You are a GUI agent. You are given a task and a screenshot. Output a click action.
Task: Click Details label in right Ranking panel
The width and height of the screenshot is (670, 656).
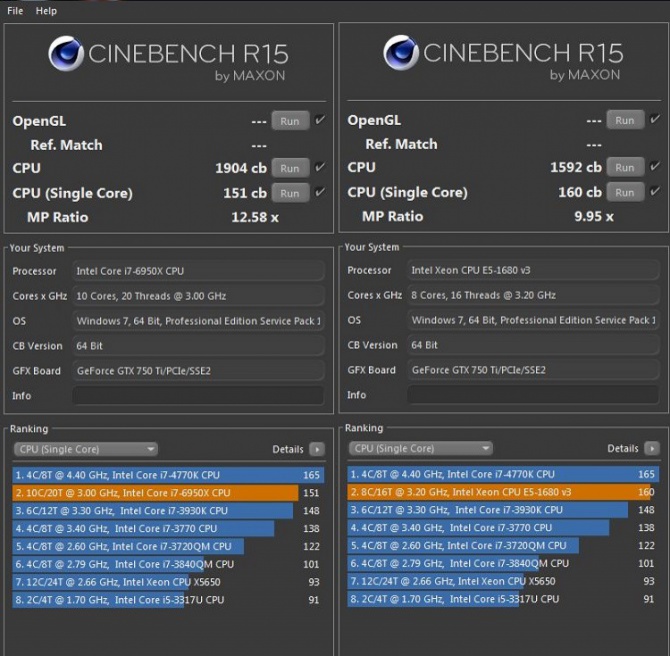[623, 449]
